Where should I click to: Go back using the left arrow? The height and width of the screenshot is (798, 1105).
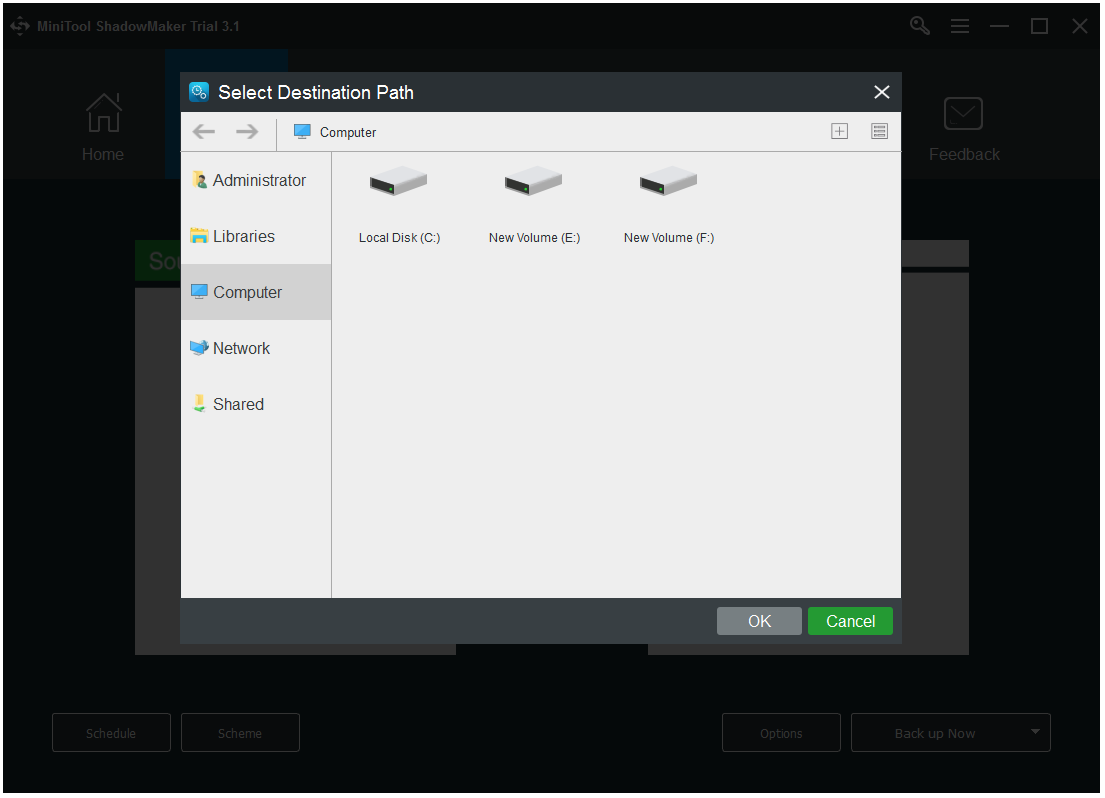[204, 132]
